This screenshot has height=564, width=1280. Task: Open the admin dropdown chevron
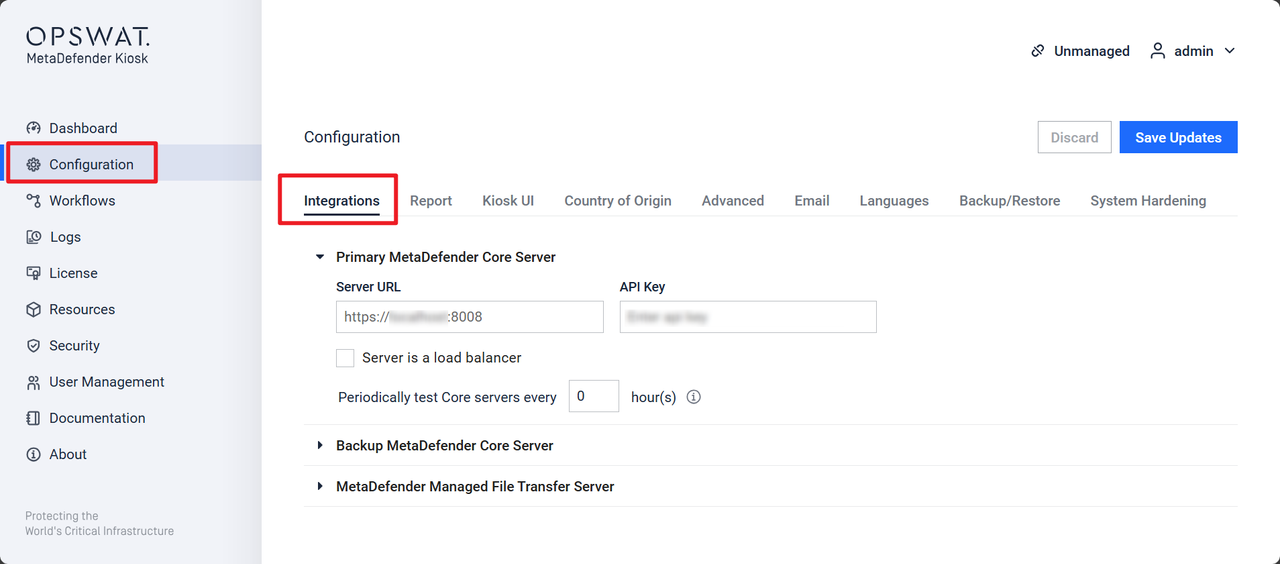(x=1230, y=51)
